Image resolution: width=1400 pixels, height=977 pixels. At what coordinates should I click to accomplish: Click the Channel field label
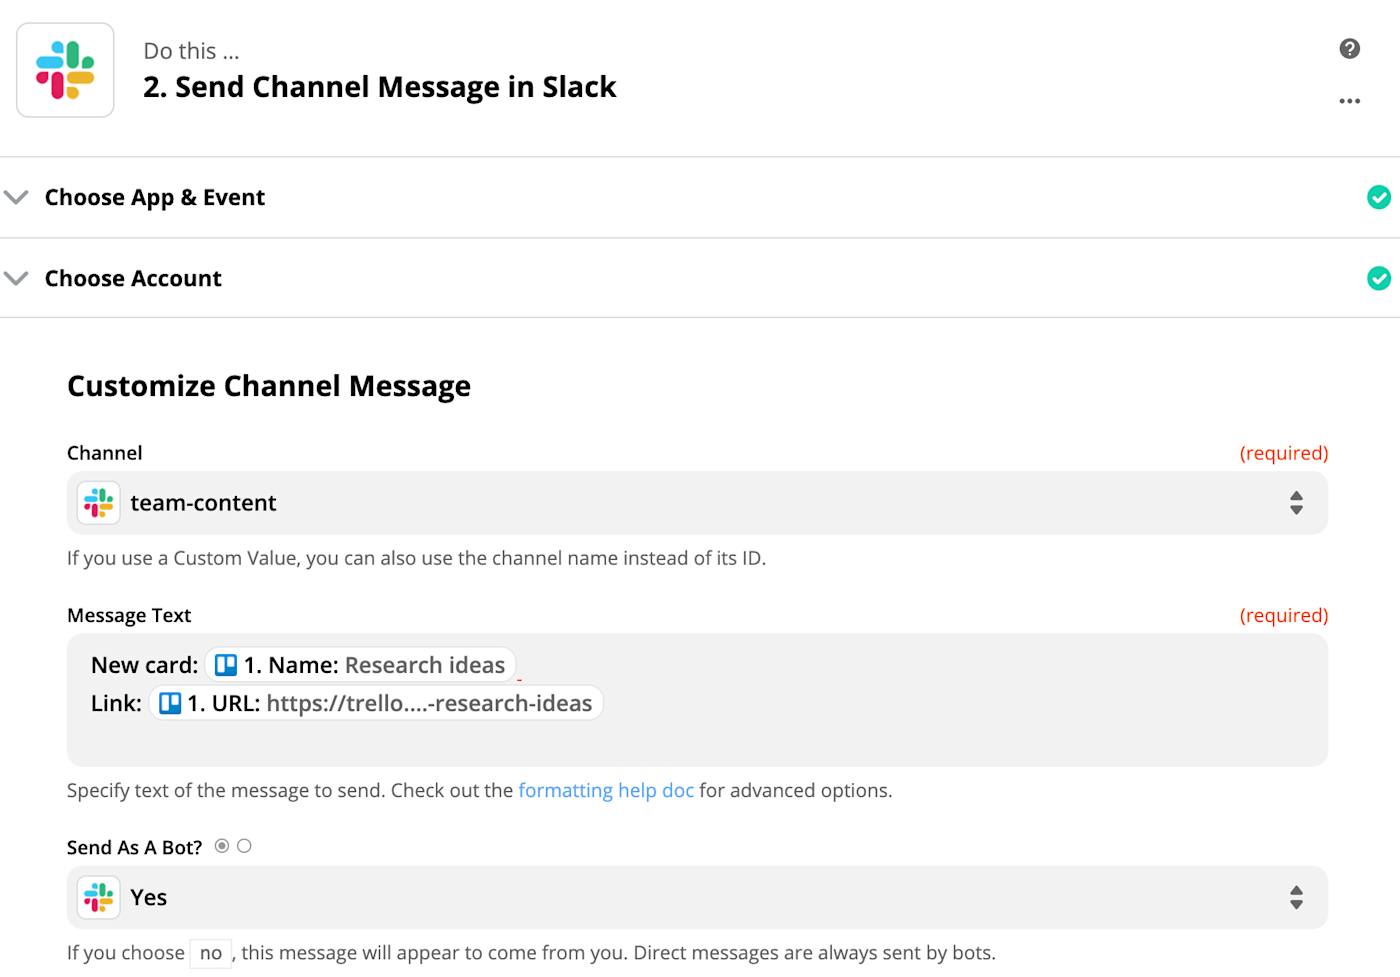click(105, 453)
